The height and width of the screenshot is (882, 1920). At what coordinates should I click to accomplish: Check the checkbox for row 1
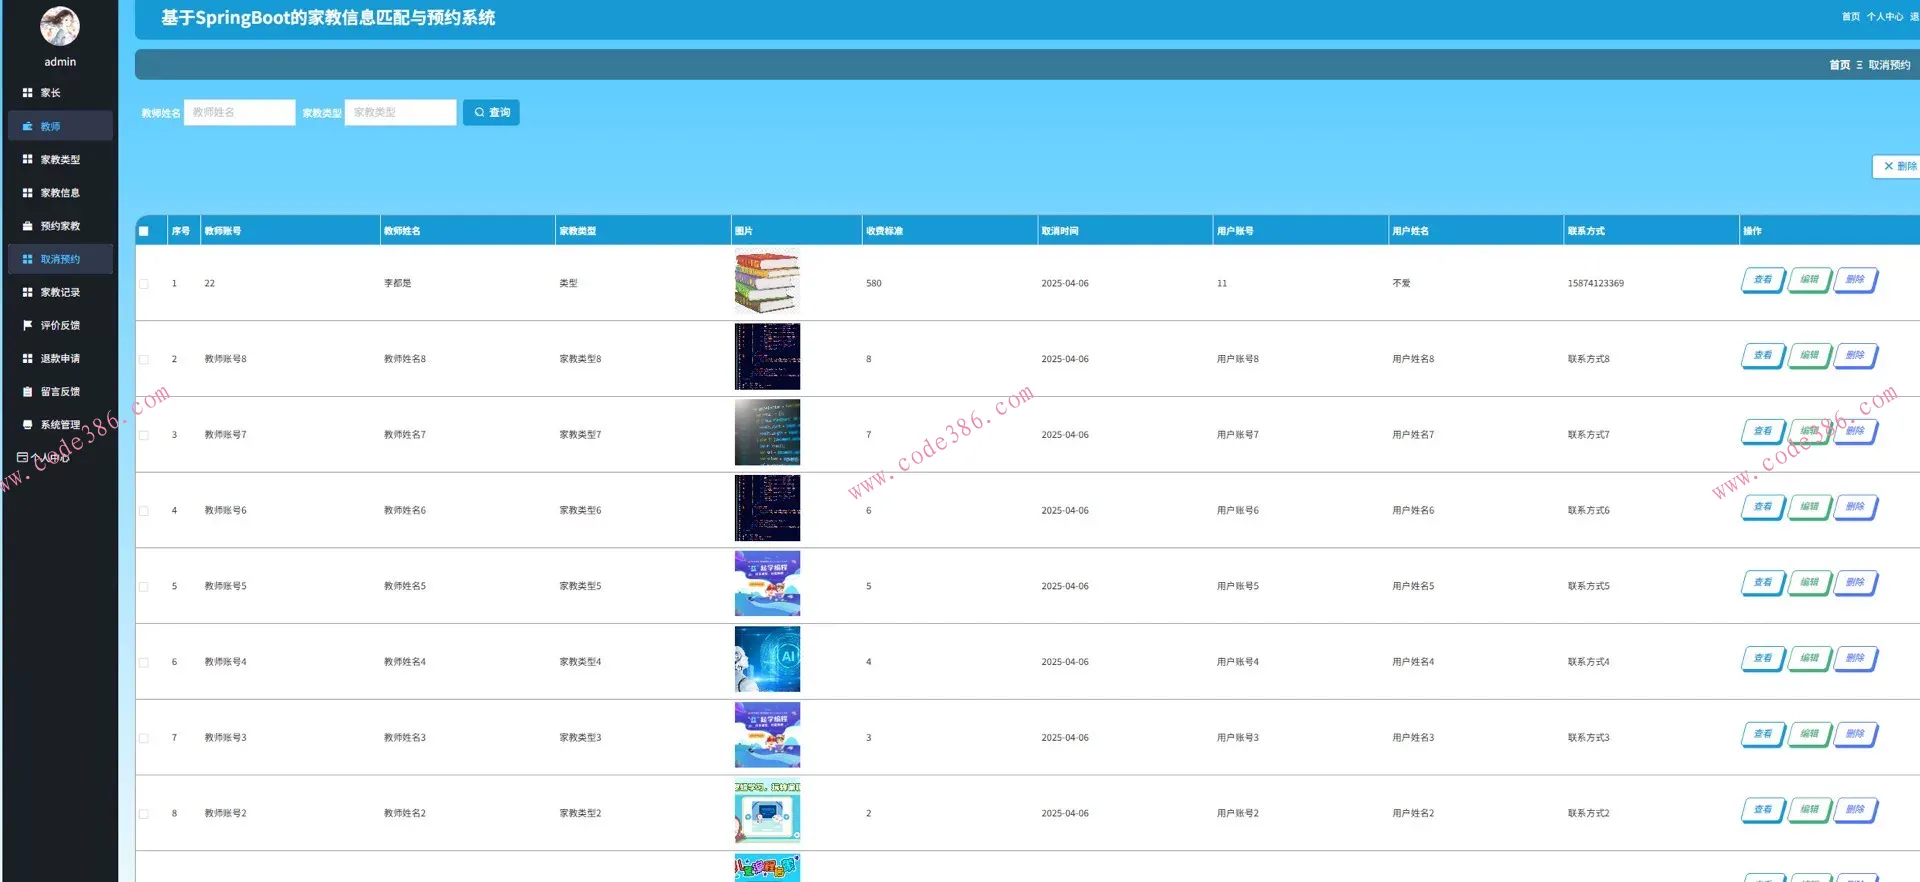(x=144, y=284)
